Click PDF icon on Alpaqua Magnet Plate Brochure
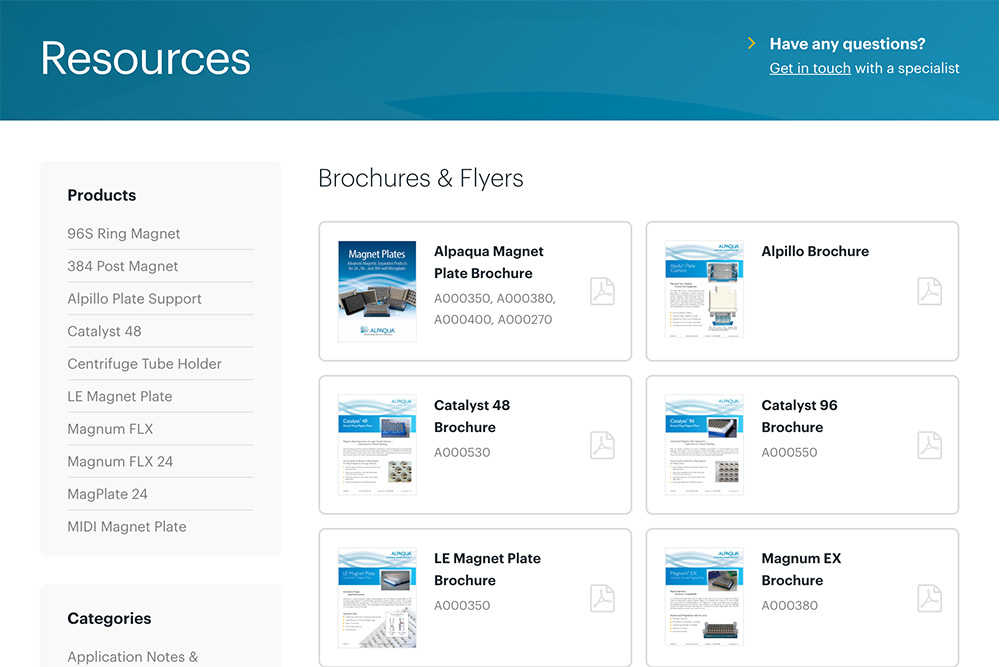Viewport: 1000px width, 667px height. 602,291
